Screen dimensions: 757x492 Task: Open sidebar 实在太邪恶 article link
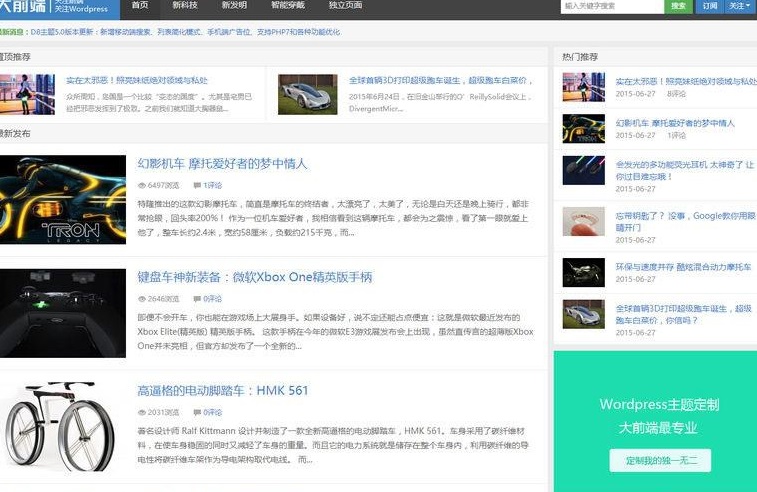(686, 81)
